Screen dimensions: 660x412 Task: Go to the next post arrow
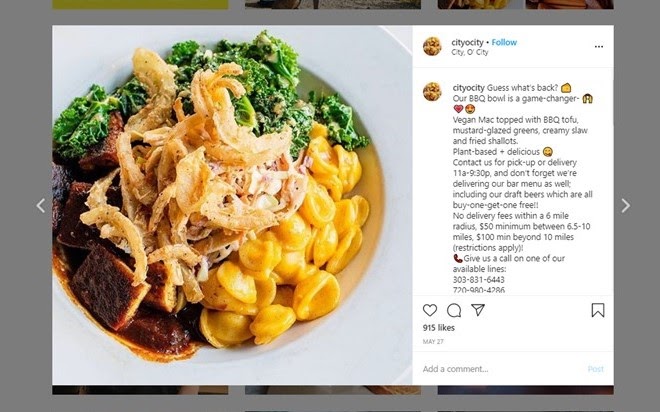coord(625,206)
